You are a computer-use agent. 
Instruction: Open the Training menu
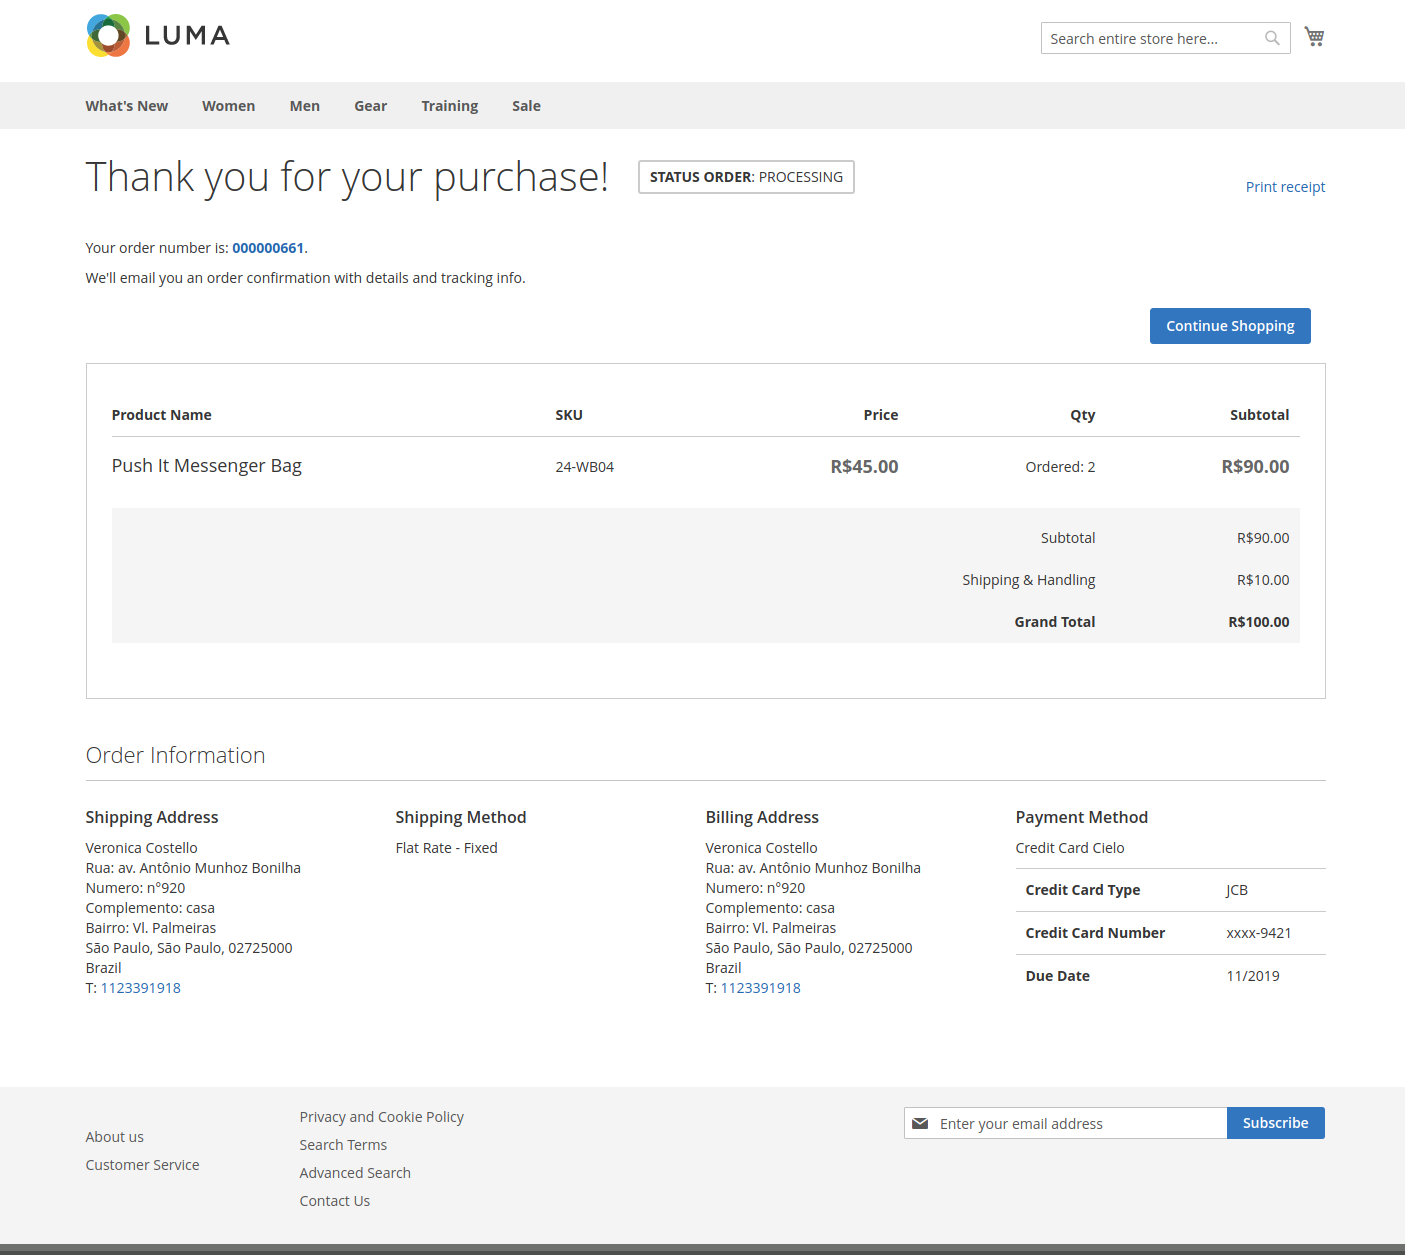pyautogui.click(x=450, y=106)
